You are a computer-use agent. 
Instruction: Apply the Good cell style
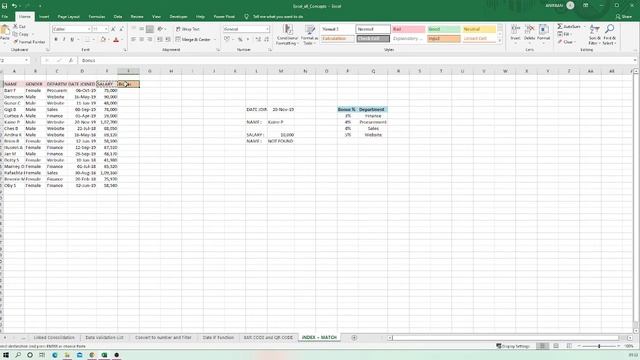[444, 29]
